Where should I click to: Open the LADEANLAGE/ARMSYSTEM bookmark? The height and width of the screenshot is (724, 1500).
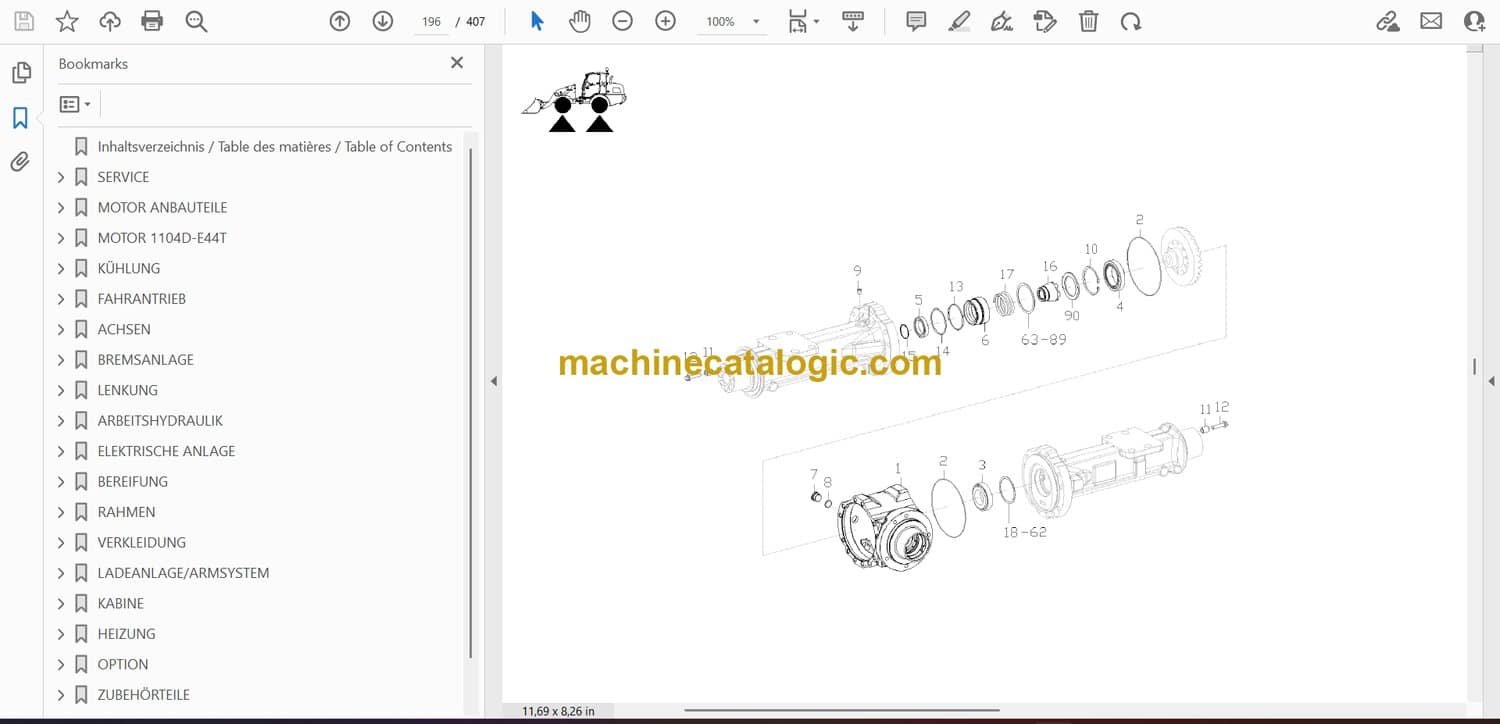coord(183,574)
